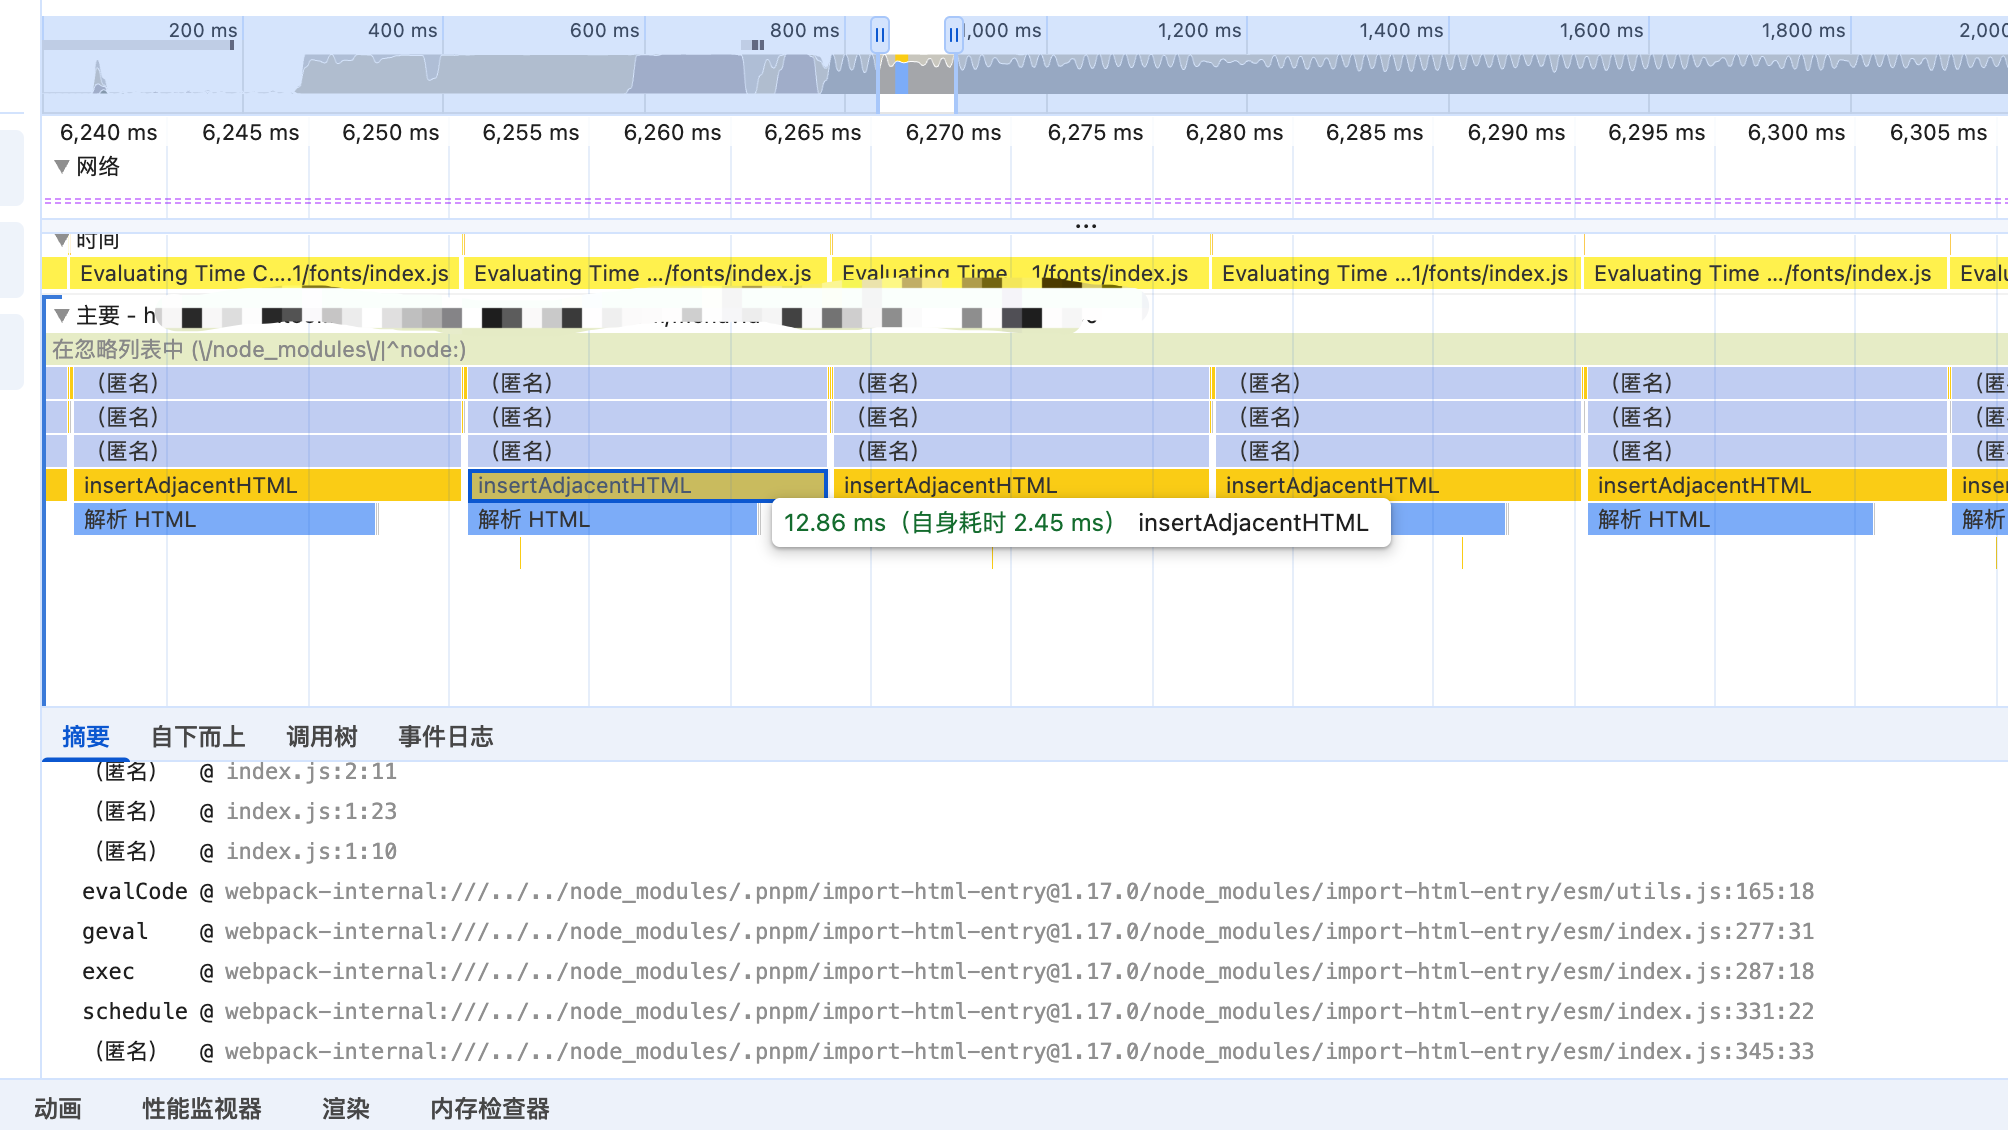Screen dimensions: 2008x1130
Task: Click the three-dot track resizer handle
Action: tap(1086, 226)
